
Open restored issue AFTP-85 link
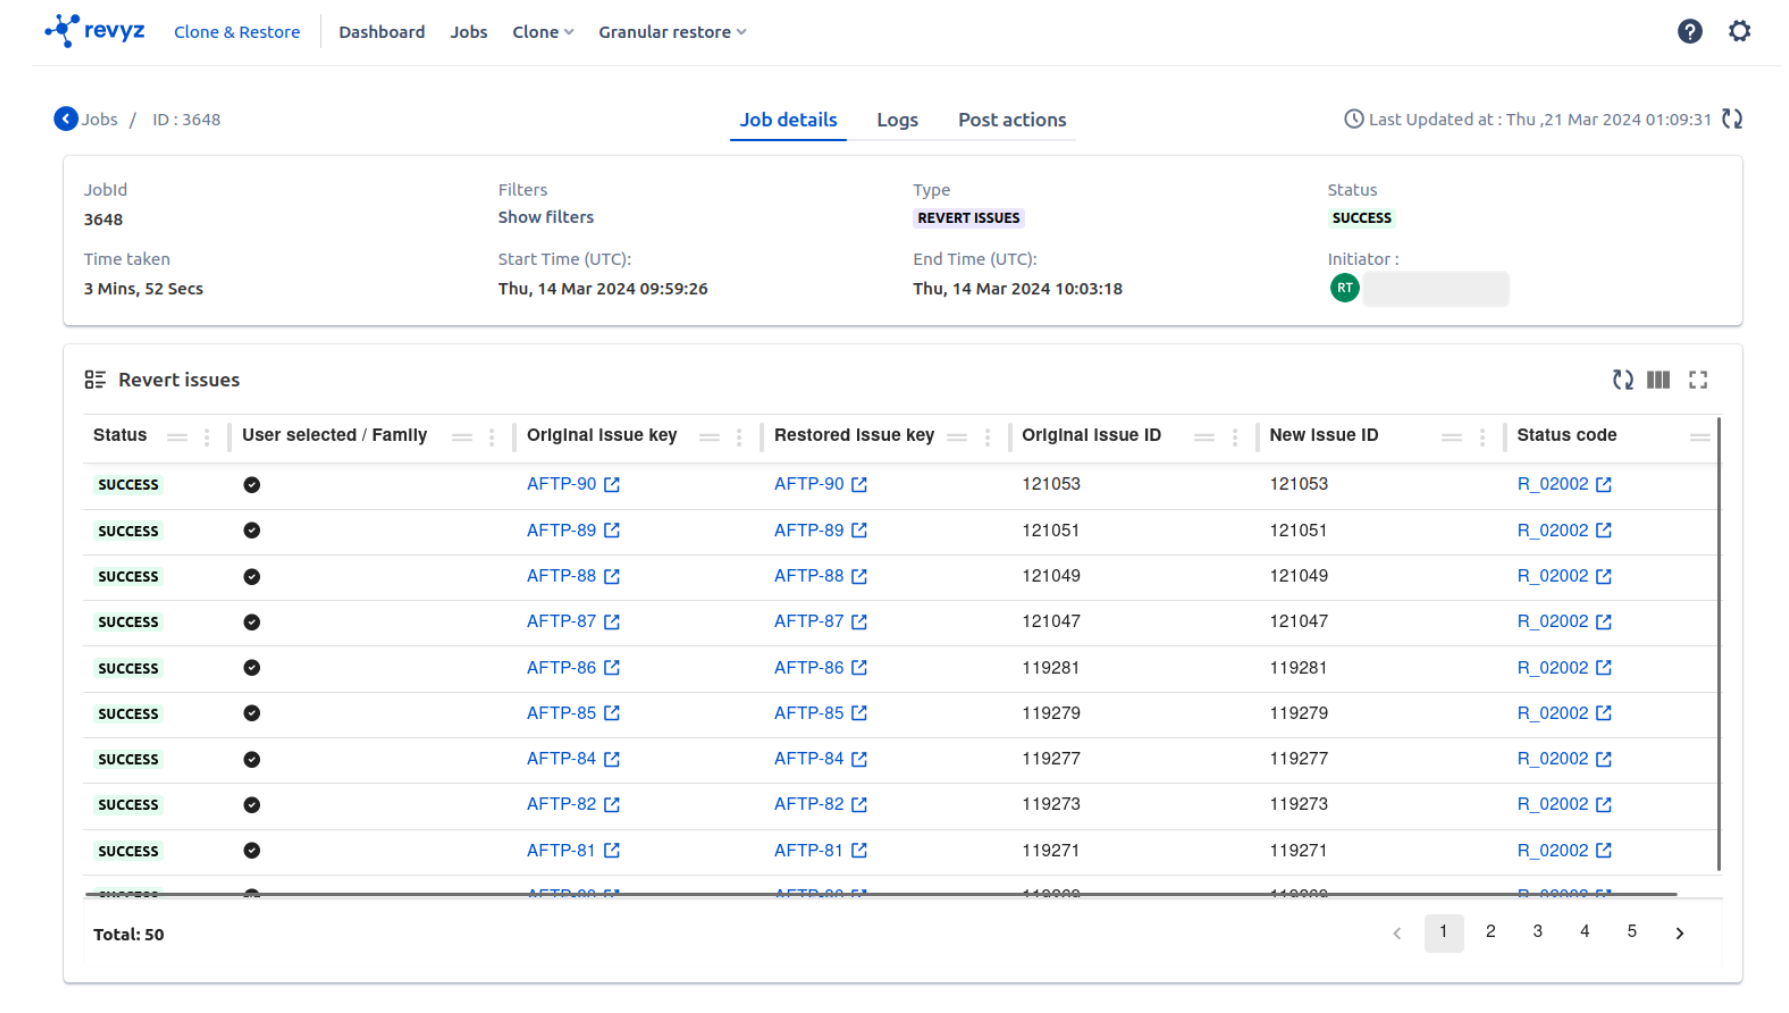click(809, 714)
